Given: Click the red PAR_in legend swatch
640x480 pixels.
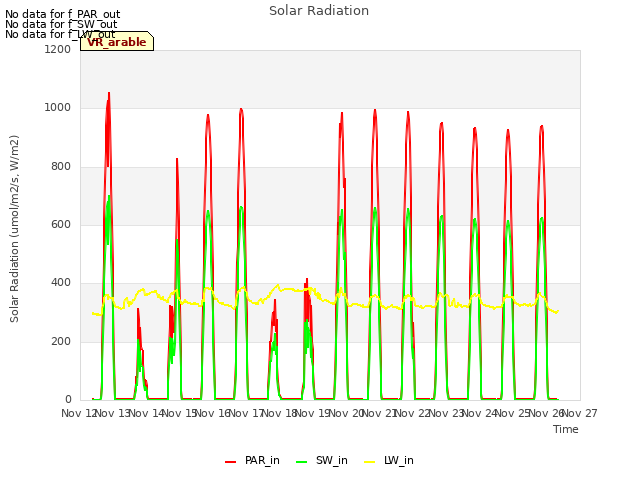Looking at the screenshot, I should click(x=231, y=462).
